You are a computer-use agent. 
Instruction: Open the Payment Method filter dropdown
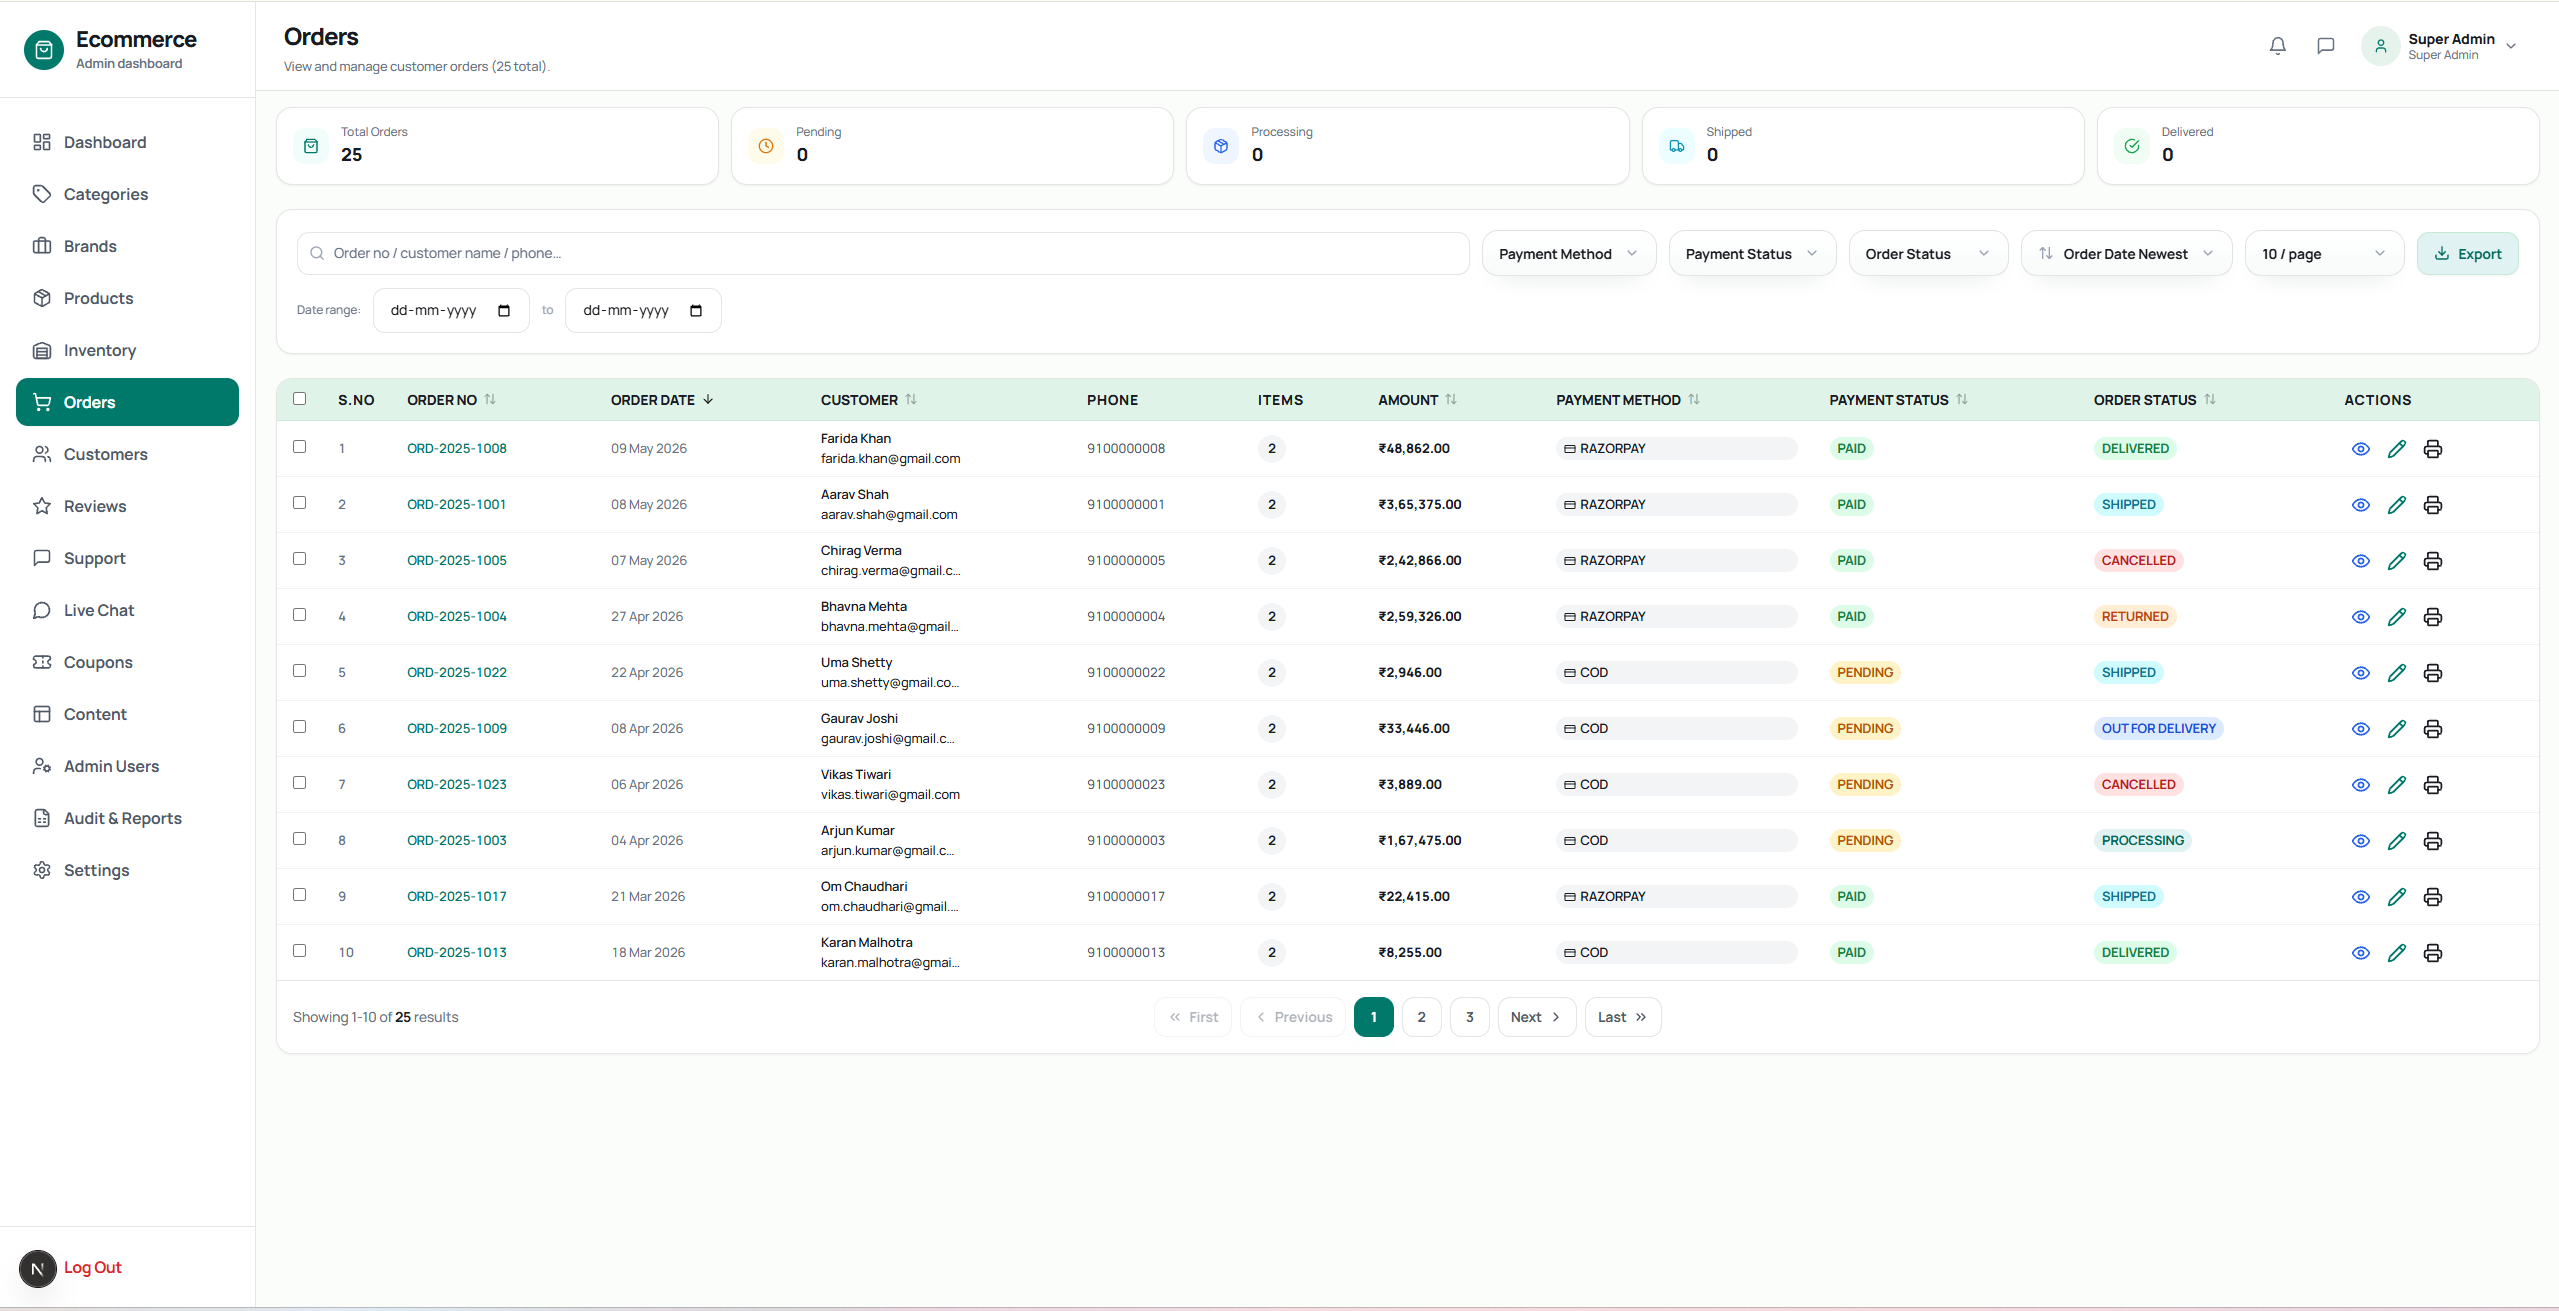pos(1568,254)
